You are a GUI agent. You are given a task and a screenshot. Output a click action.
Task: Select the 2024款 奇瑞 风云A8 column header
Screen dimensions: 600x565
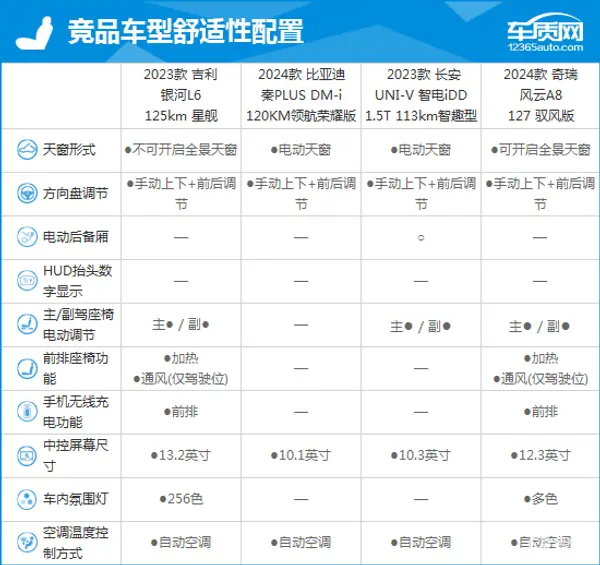pyautogui.click(x=541, y=95)
